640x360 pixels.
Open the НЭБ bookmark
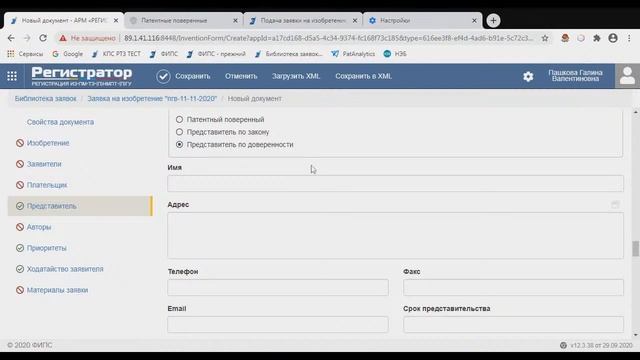[x=395, y=54]
